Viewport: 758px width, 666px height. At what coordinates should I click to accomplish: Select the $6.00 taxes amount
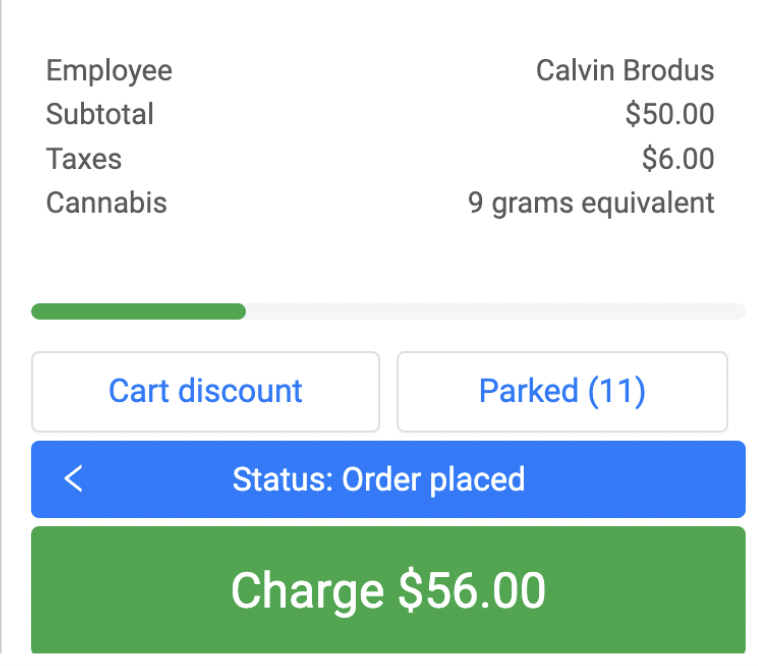pyautogui.click(x=678, y=159)
